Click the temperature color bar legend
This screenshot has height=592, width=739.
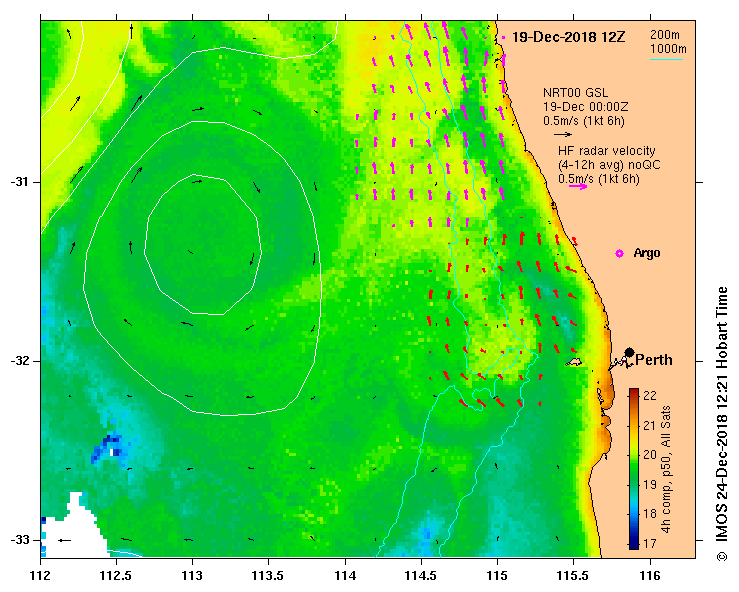click(634, 469)
